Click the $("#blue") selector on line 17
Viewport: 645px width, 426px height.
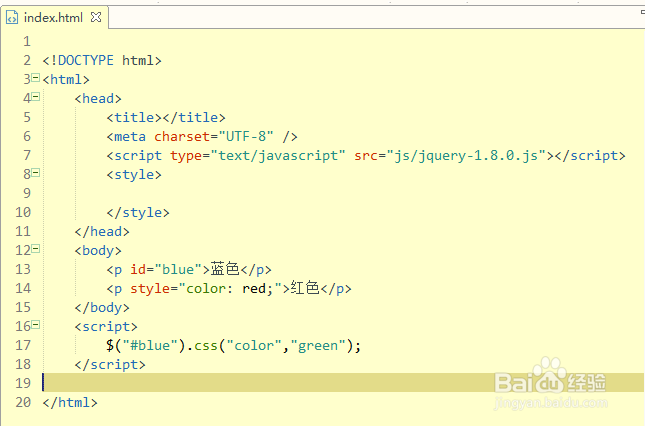[146, 345]
